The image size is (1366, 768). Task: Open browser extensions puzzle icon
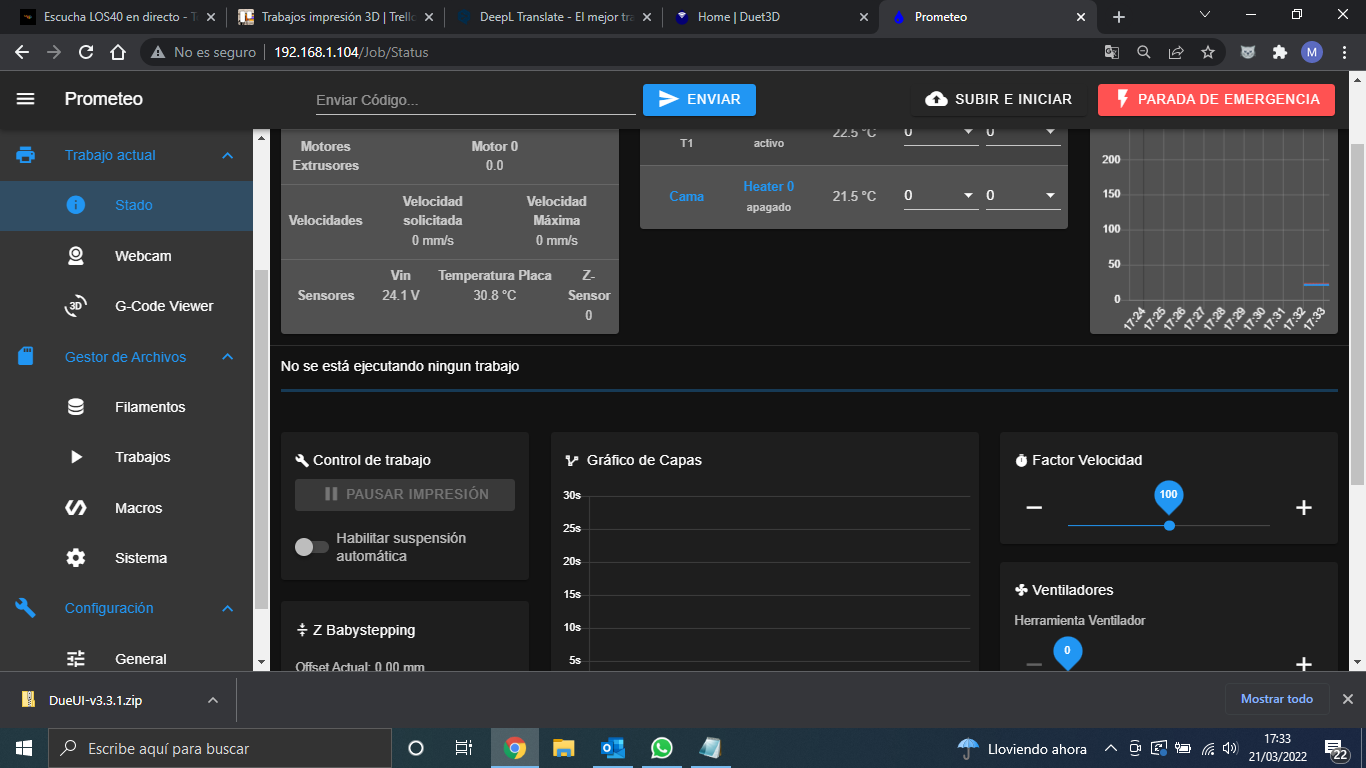[1279, 52]
